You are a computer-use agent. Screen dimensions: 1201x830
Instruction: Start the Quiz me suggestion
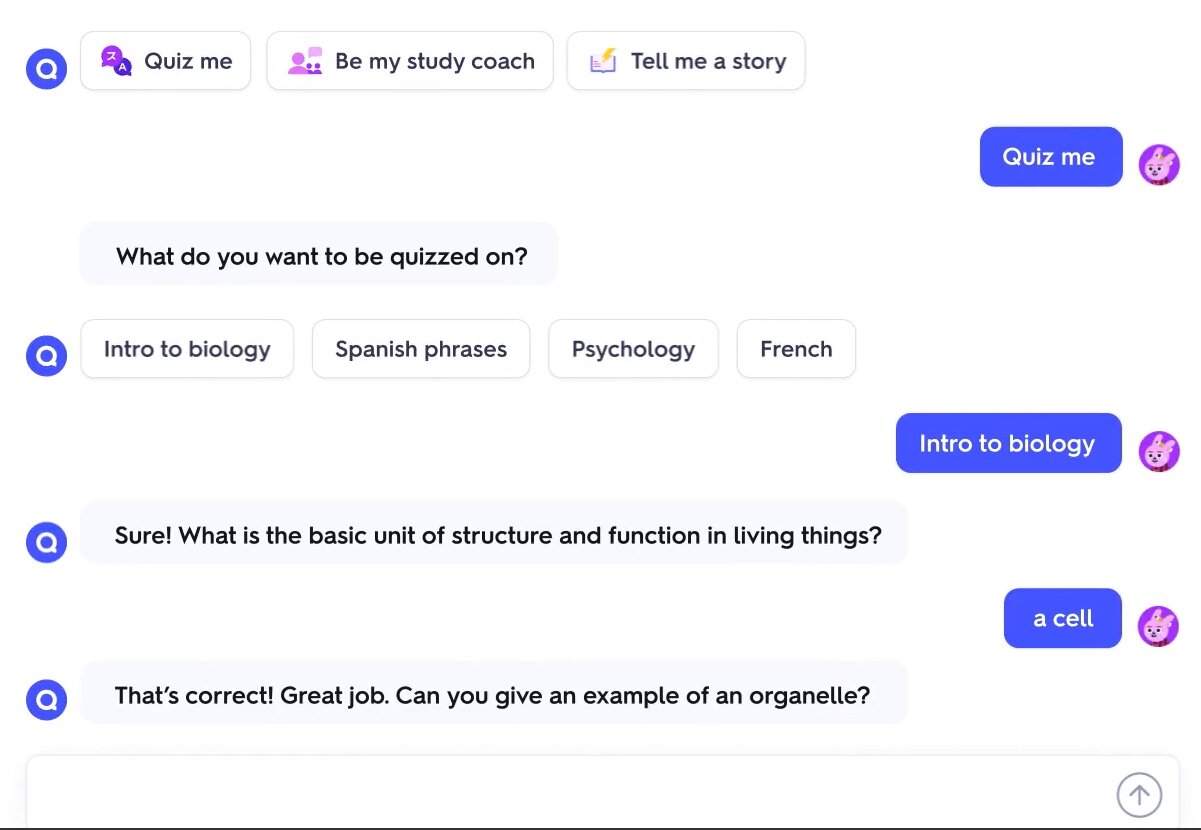pos(166,61)
